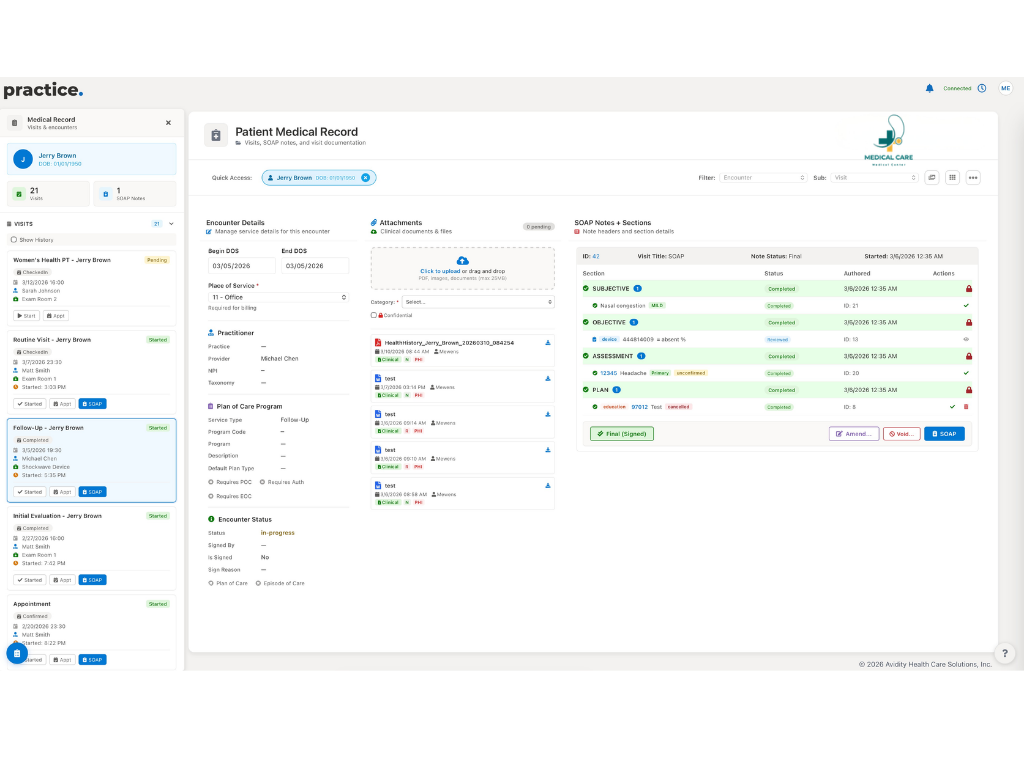Open the Sub Visit dropdown
Image resolution: width=1024 pixels, height=768 pixels.
874,178
